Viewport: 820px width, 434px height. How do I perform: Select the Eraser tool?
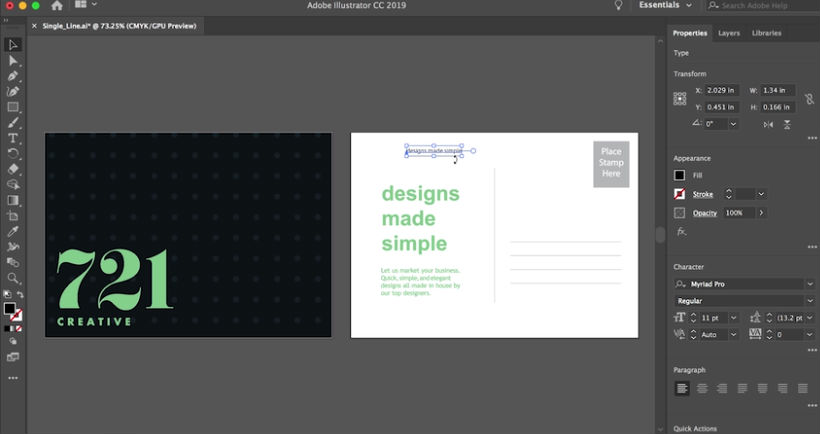(x=13, y=169)
